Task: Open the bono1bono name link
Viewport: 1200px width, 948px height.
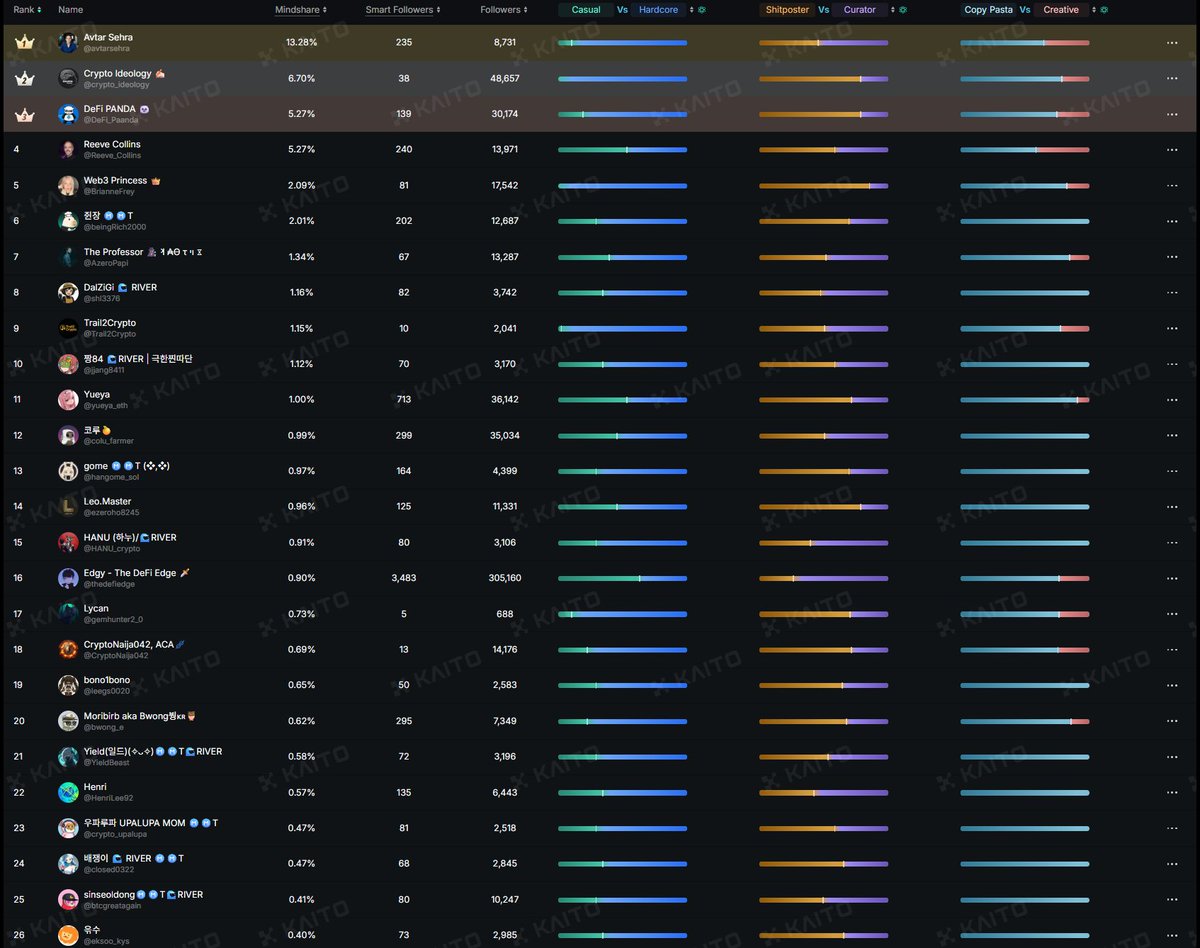Action: (106, 680)
